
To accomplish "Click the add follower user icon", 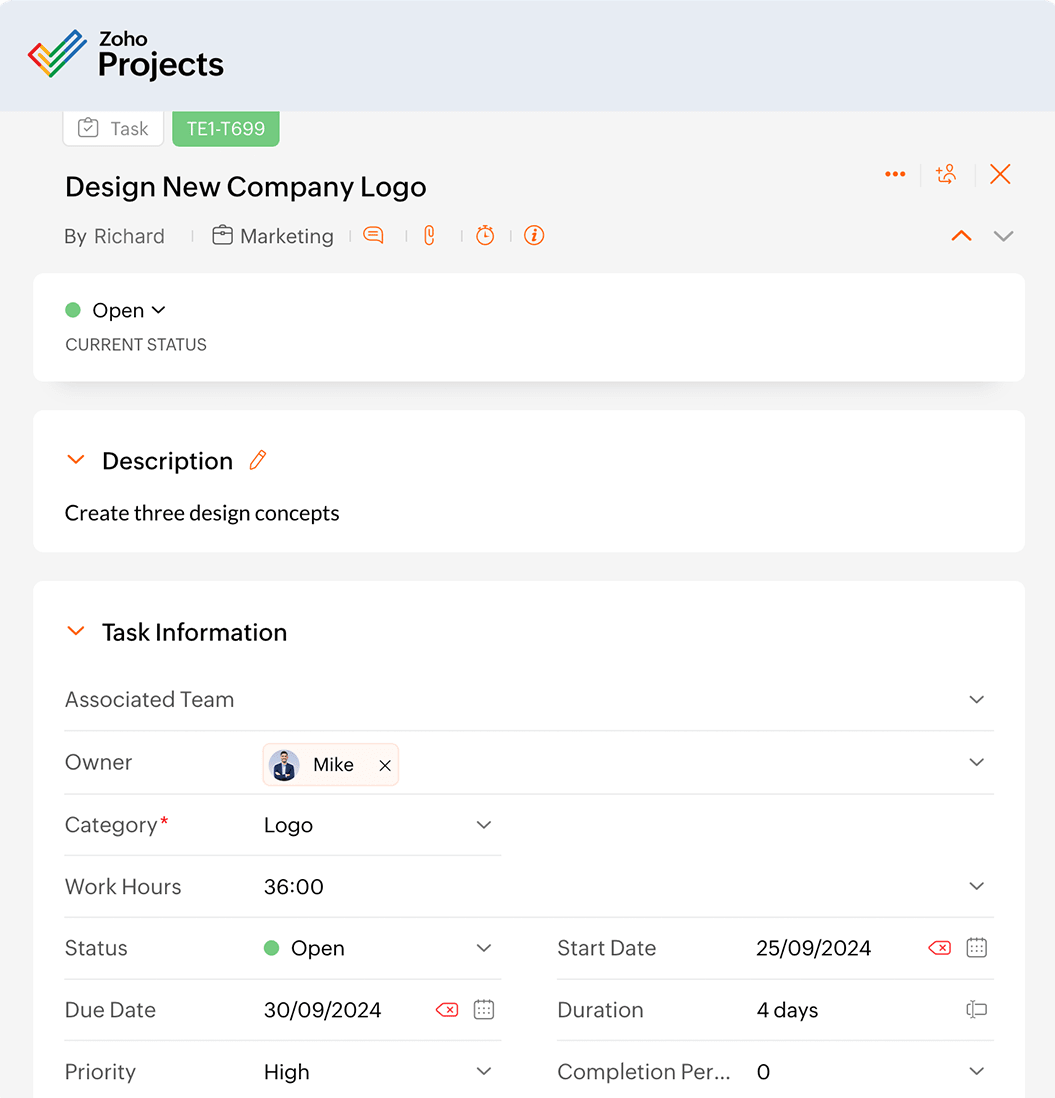I will tap(946, 175).
